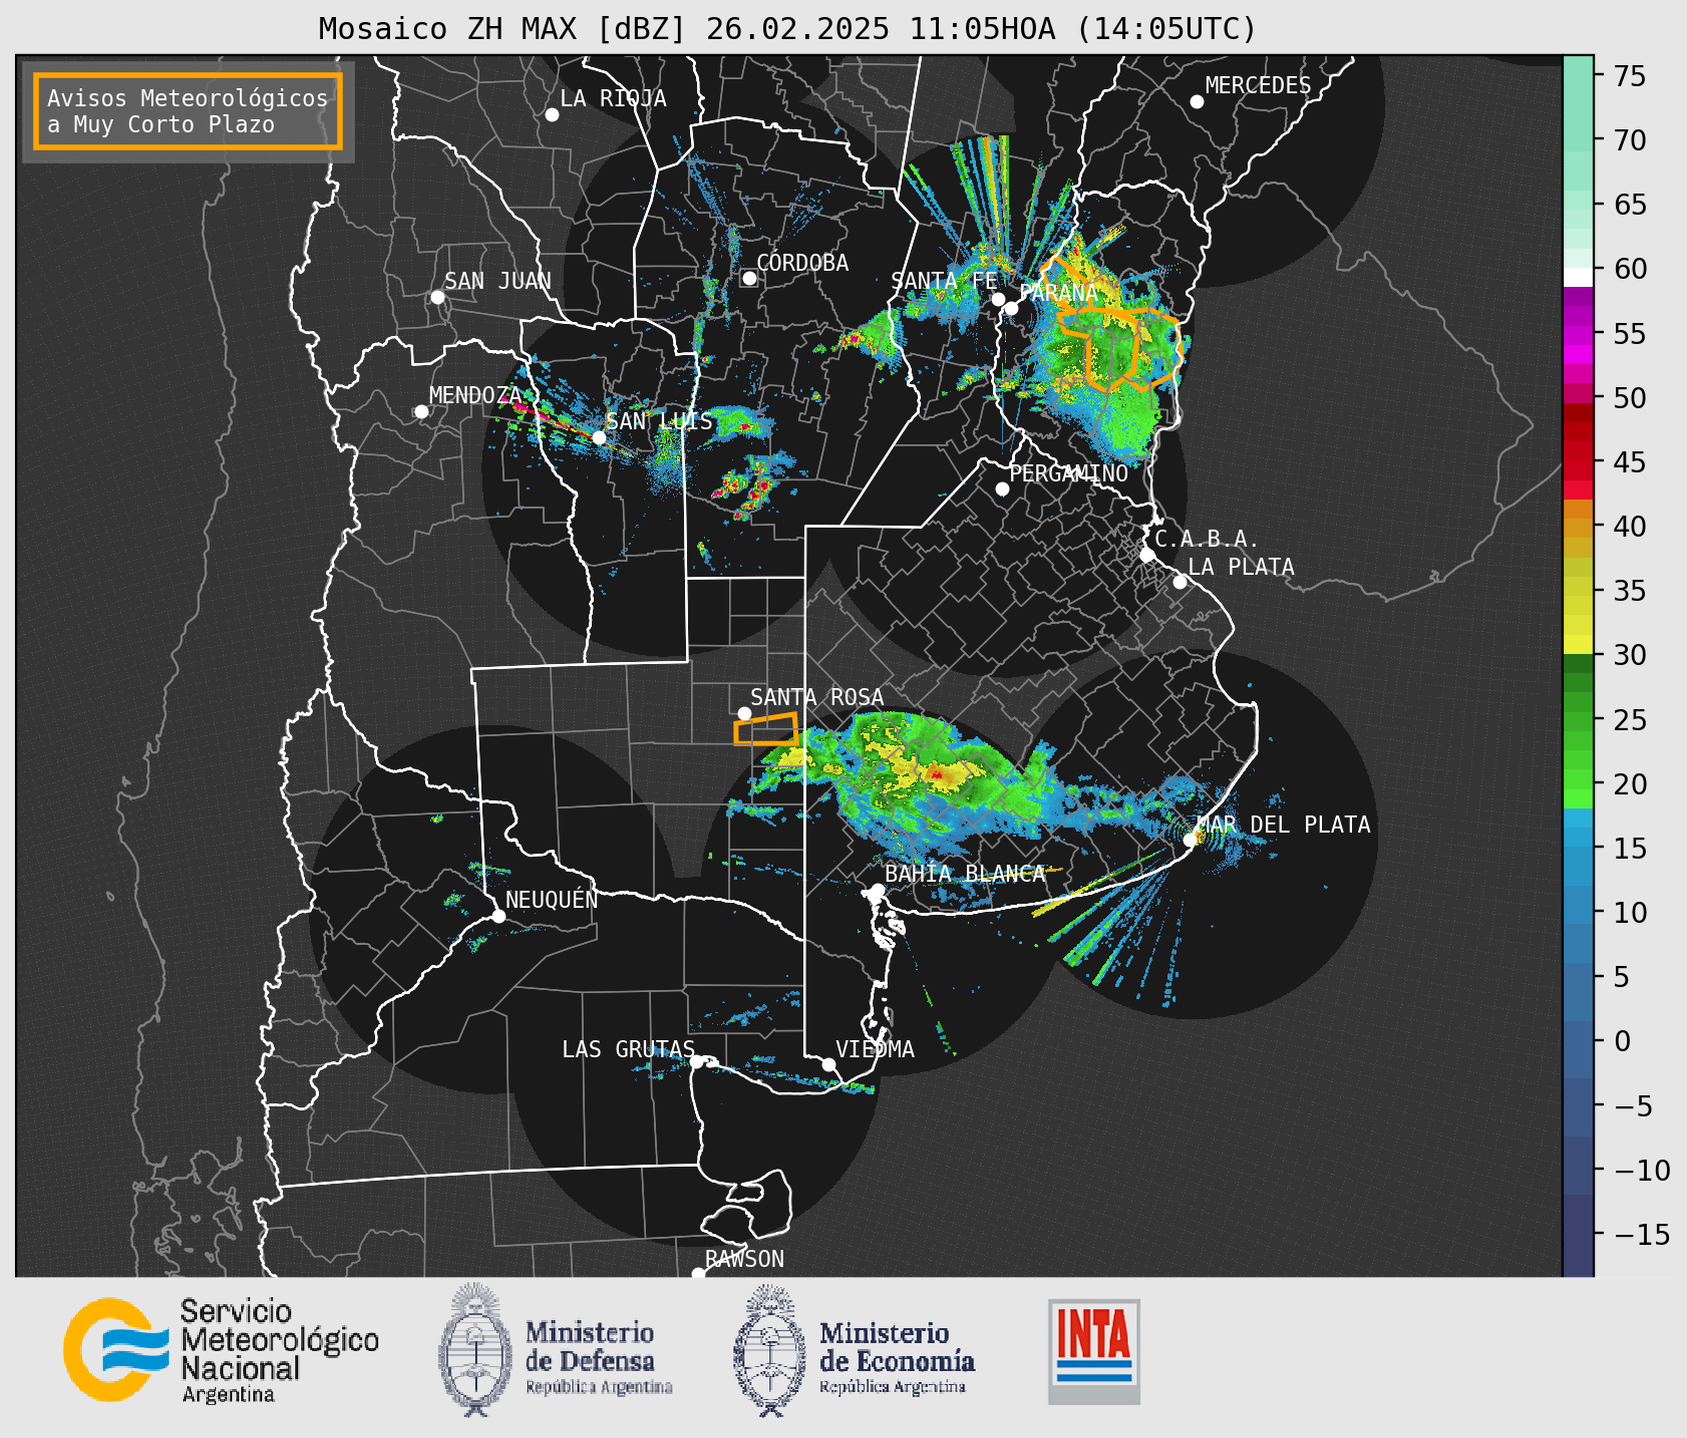Click the CÓRDOBA label text

[x=802, y=263]
